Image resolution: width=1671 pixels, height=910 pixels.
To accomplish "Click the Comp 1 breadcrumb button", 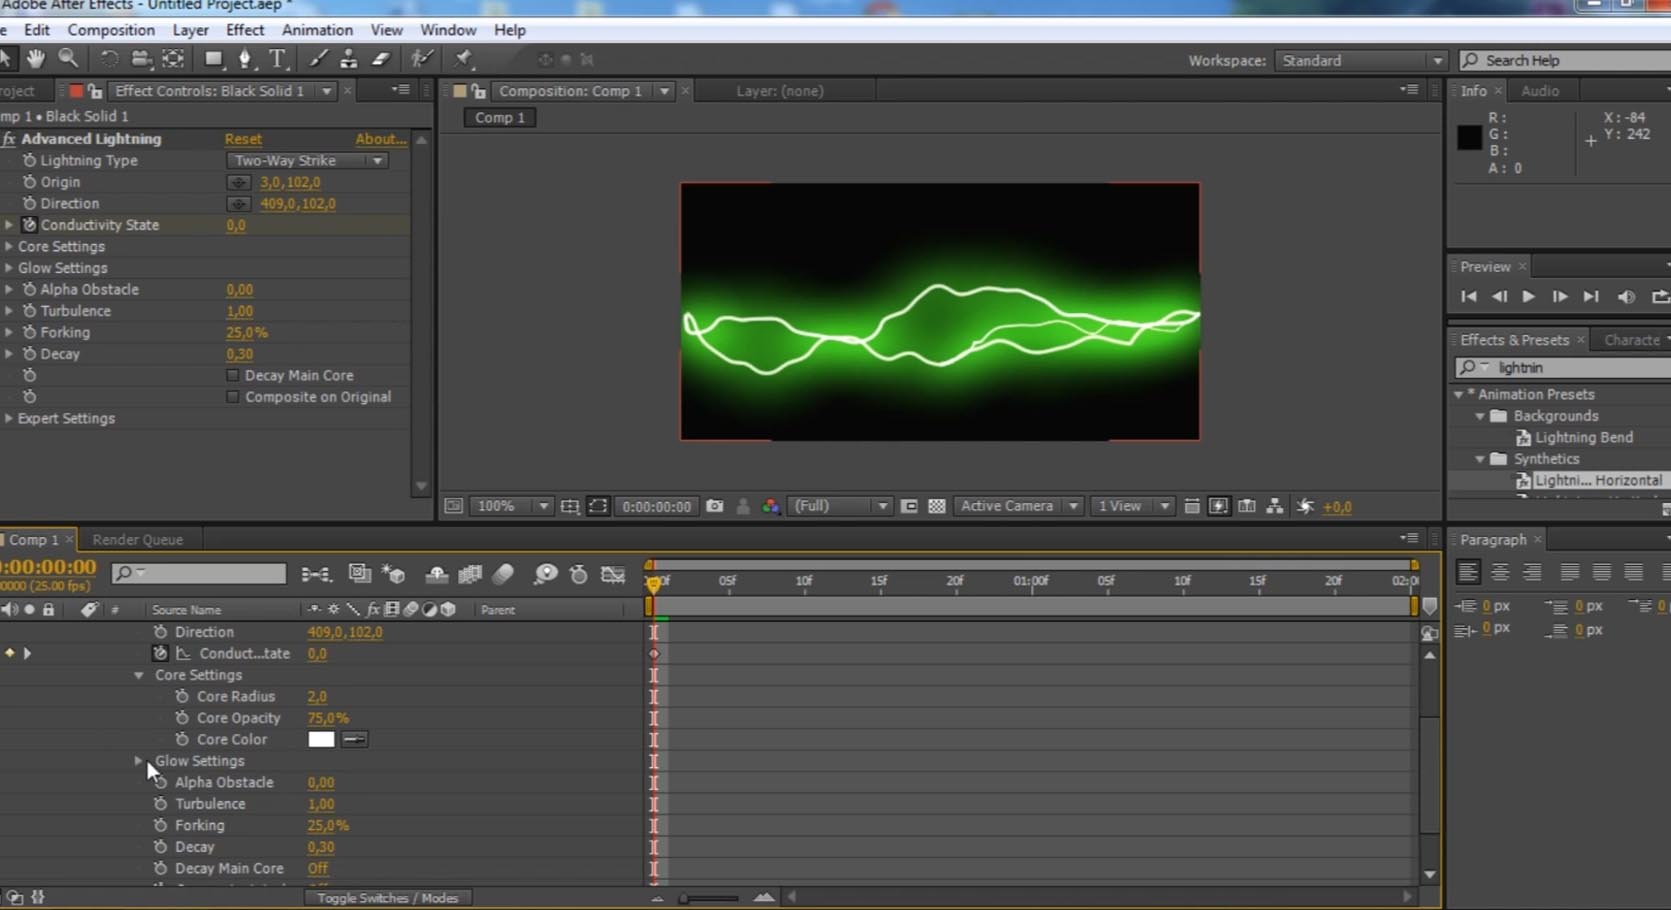I will [x=499, y=117].
